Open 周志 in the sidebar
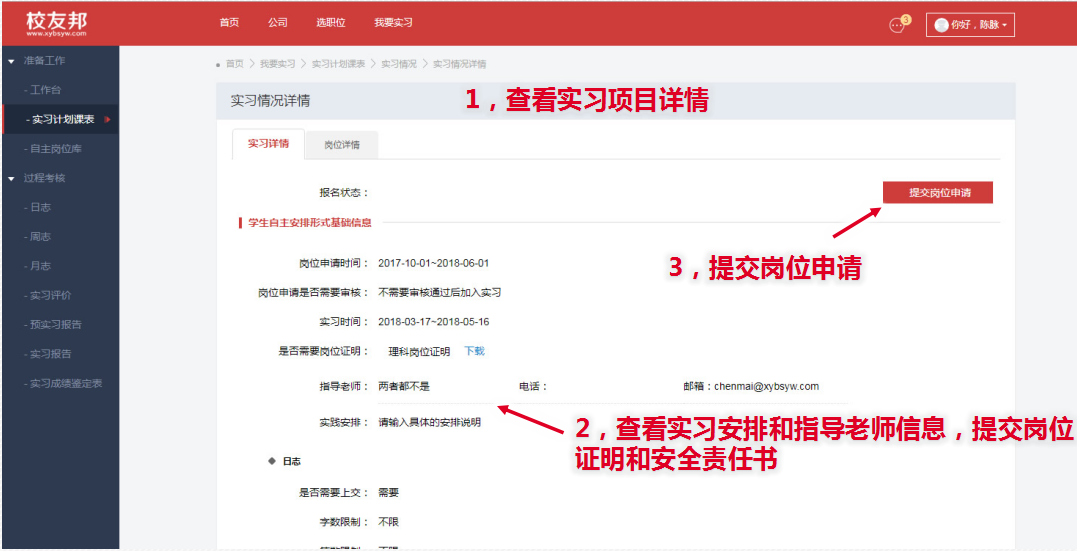This screenshot has width=1077, height=551. tap(40, 237)
